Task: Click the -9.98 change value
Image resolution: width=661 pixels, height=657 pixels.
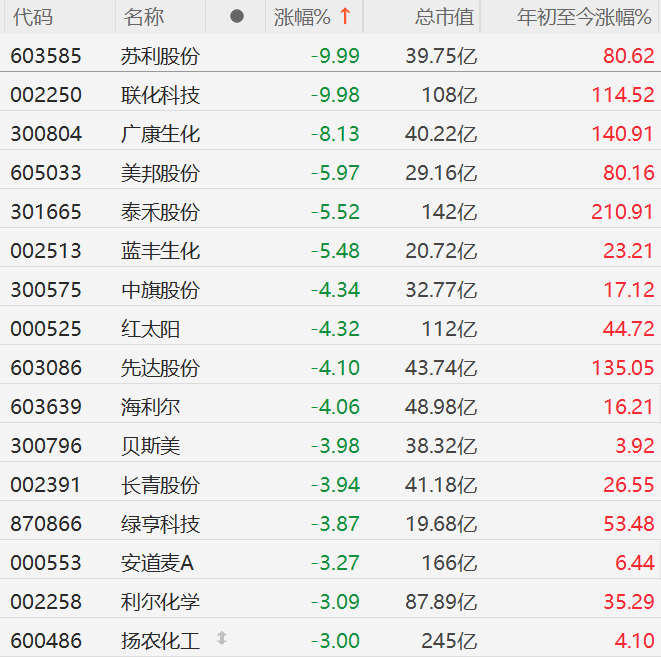Action: pos(335,95)
